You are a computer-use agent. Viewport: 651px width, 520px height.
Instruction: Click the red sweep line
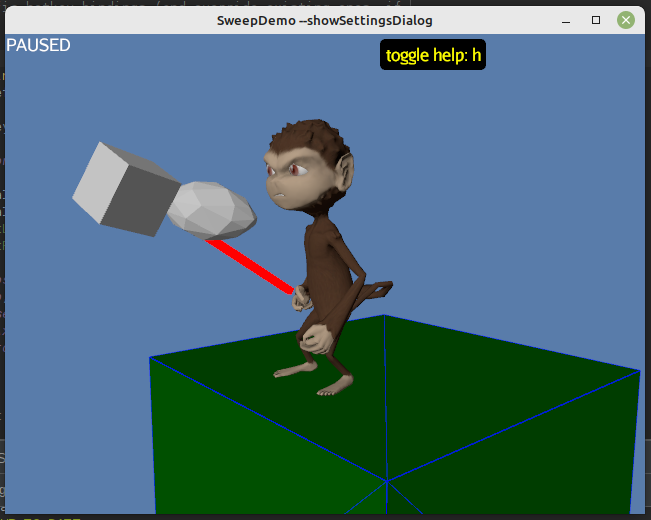pyautogui.click(x=250, y=267)
